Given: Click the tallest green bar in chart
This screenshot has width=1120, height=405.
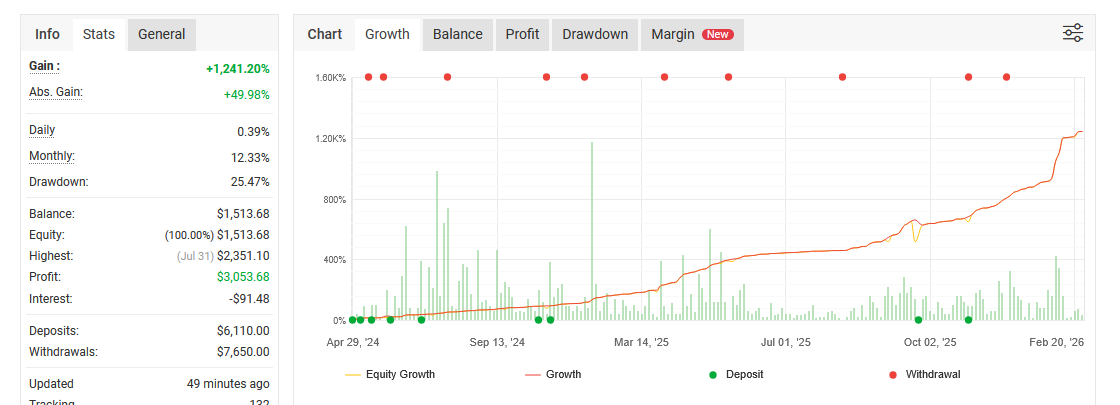Looking at the screenshot, I should (592, 230).
